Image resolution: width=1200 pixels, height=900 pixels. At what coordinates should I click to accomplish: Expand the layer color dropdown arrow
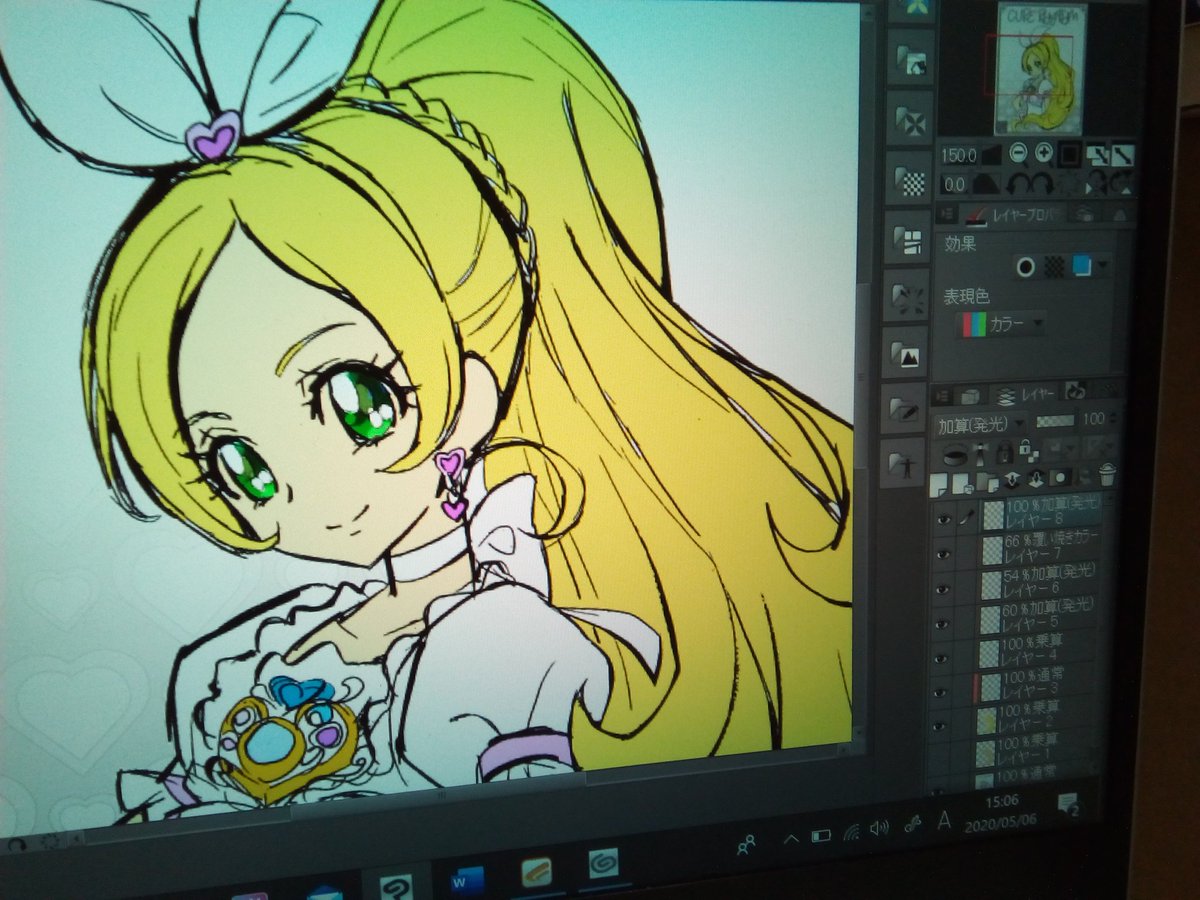point(1102,266)
